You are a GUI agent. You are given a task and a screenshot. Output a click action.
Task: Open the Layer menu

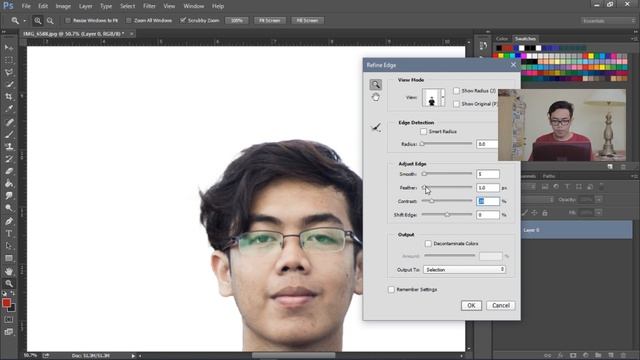(85, 6)
